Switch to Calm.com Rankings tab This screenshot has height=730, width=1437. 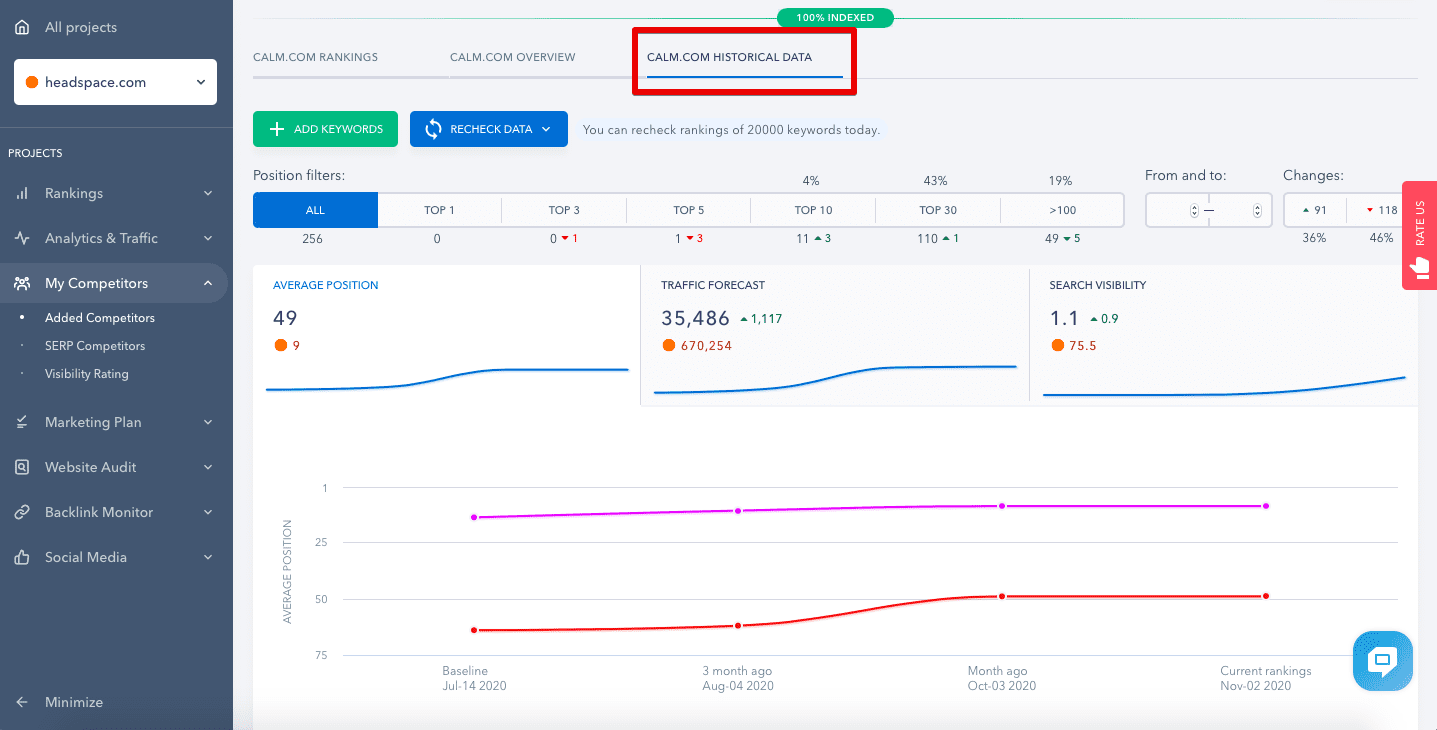315,57
